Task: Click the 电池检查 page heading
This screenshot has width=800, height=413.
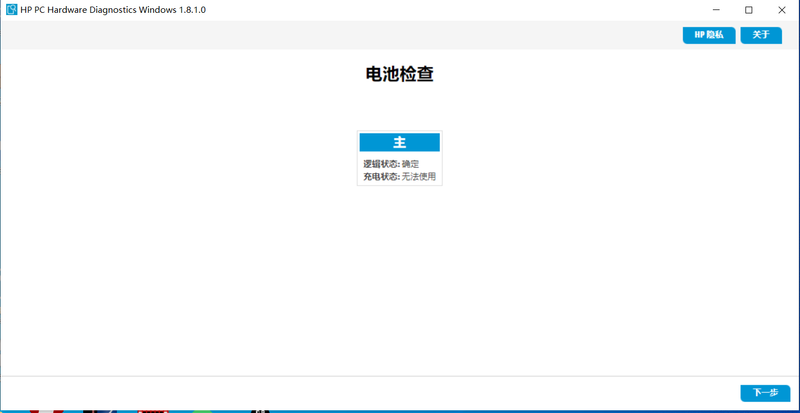Action: pyautogui.click(x=399, y=74)
